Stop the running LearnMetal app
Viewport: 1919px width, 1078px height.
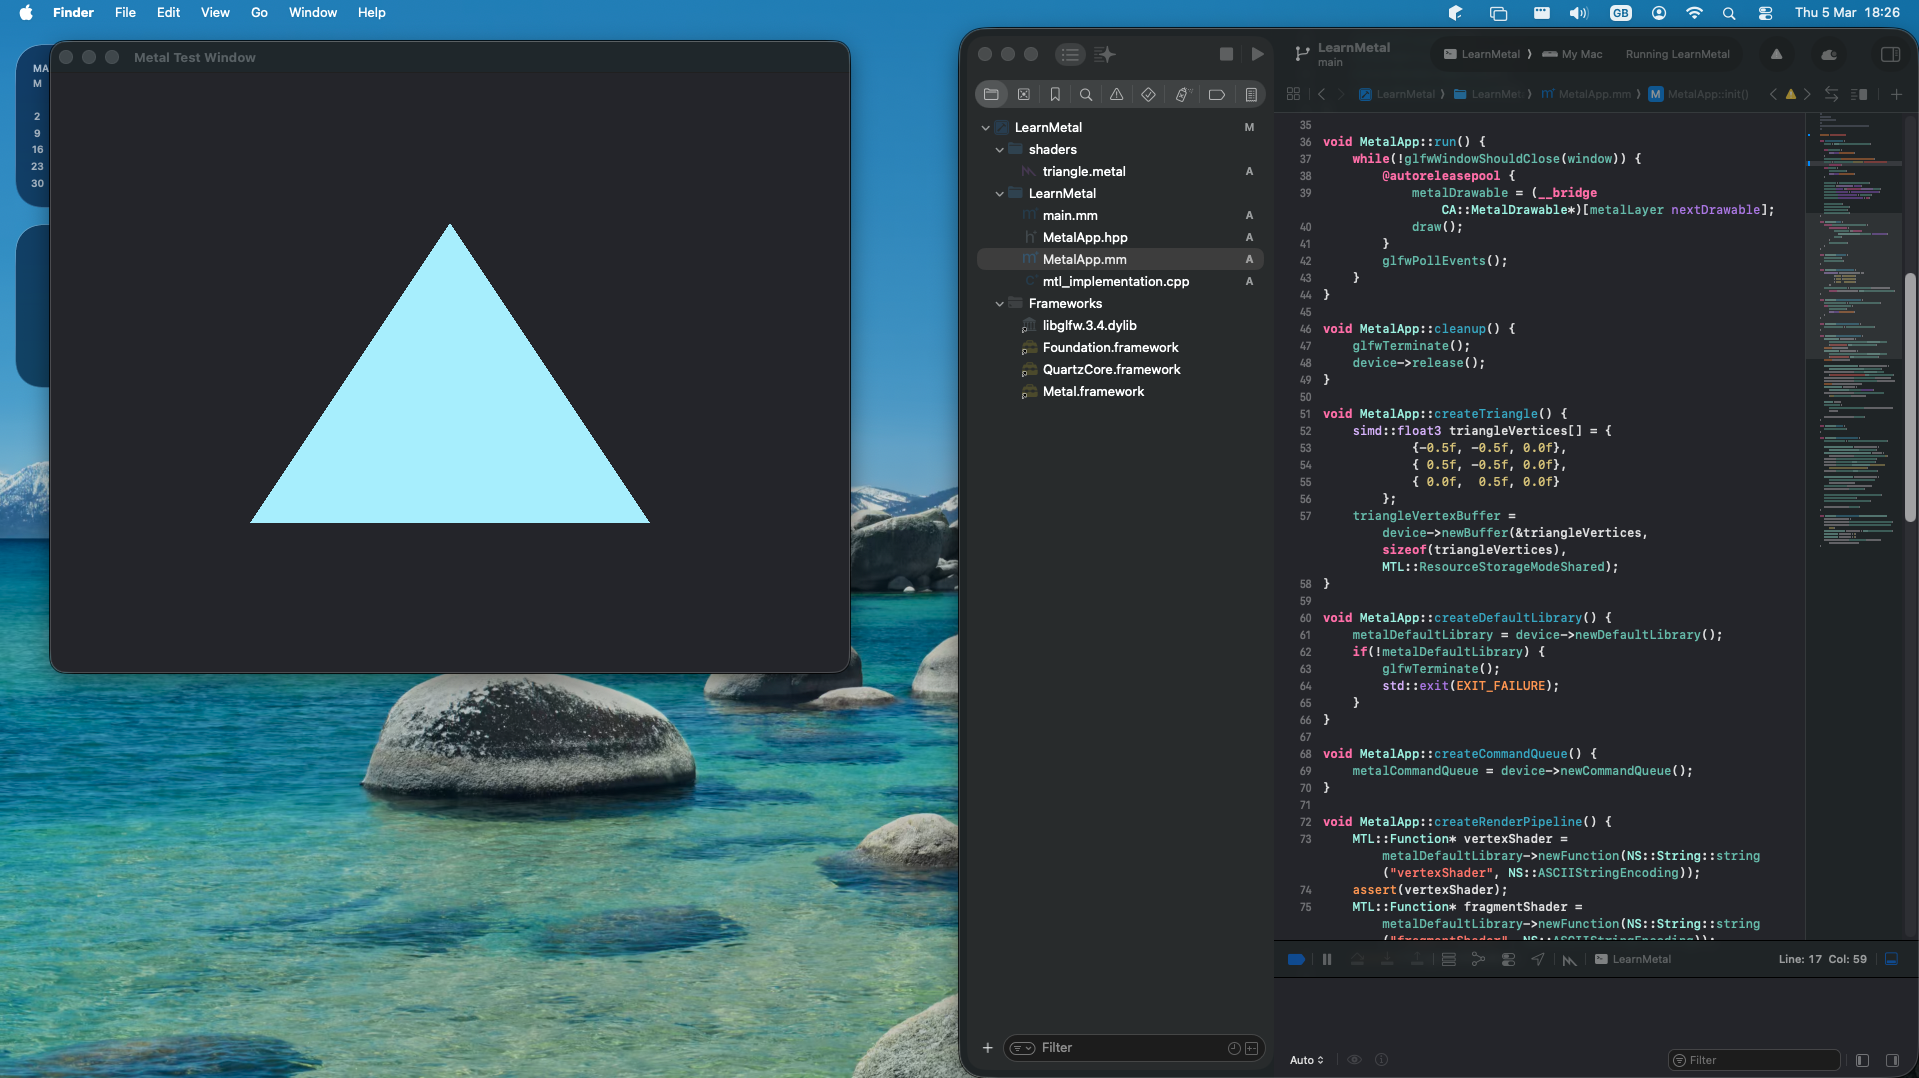(x=1226, y=54)
